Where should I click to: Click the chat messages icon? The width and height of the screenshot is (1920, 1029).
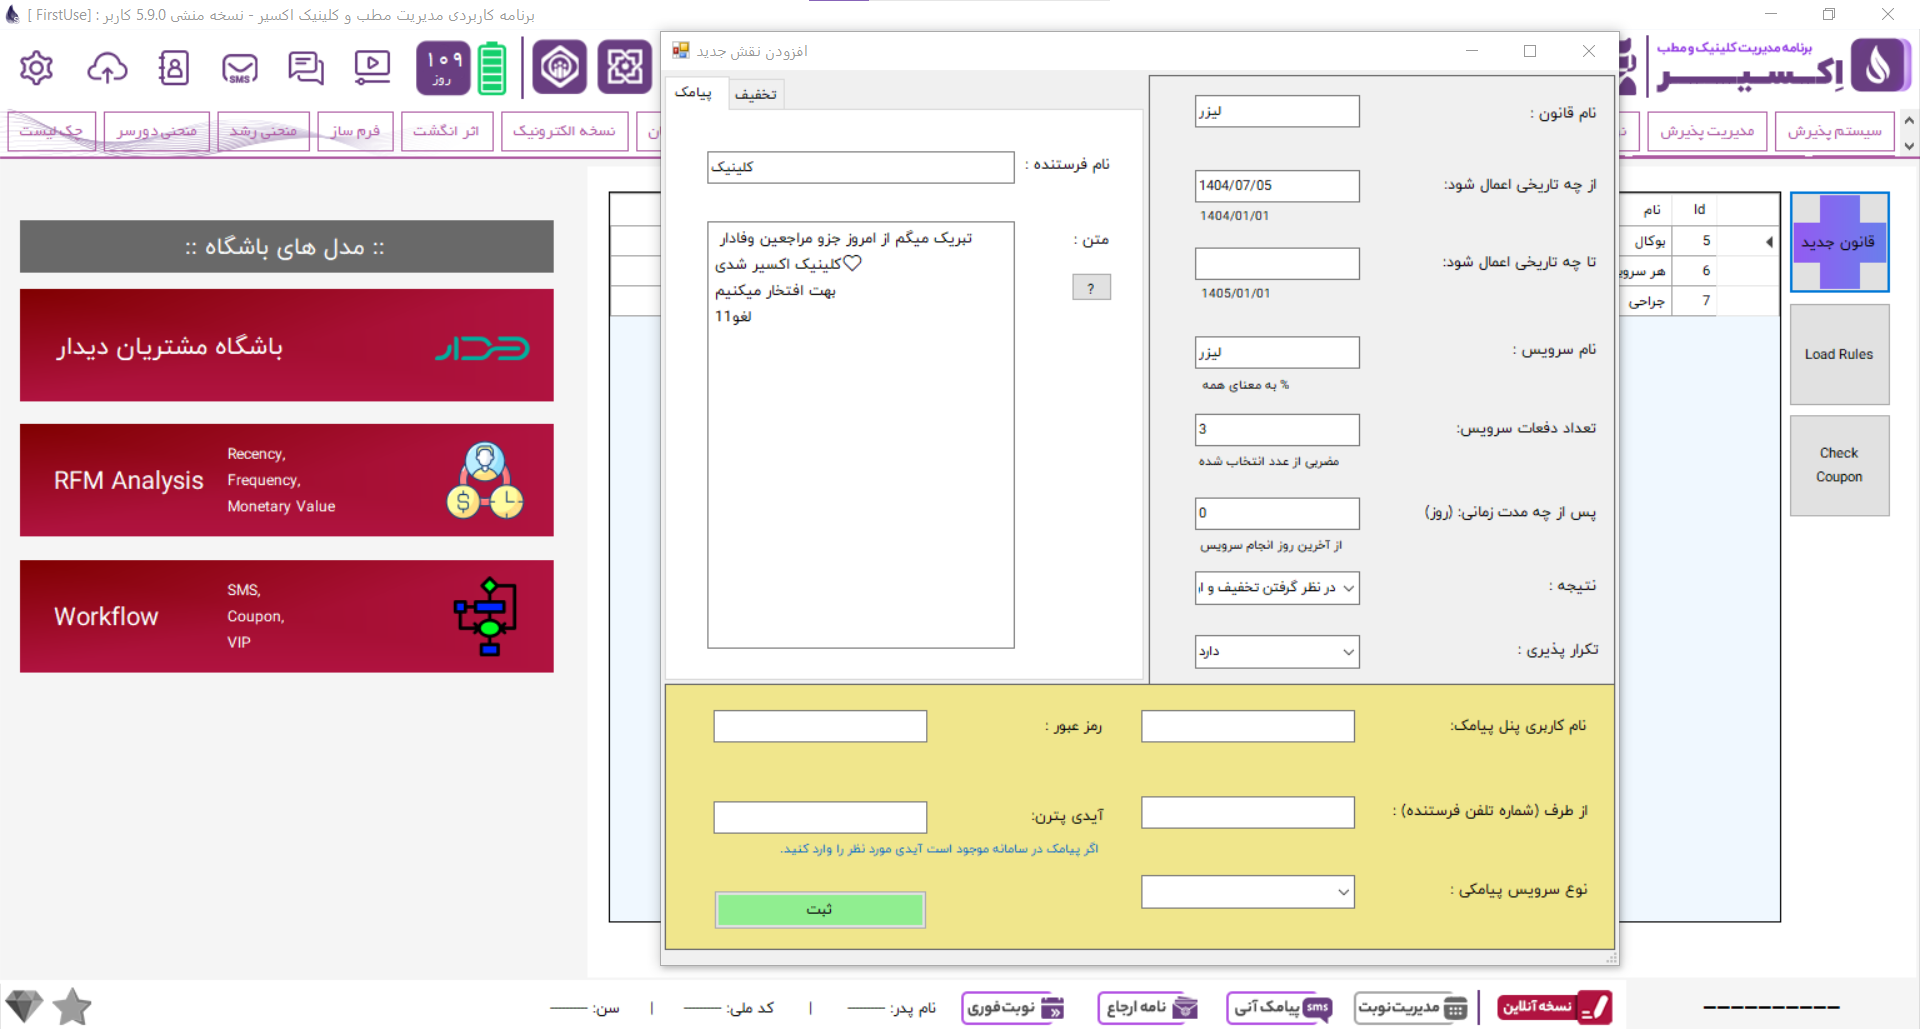306,68
